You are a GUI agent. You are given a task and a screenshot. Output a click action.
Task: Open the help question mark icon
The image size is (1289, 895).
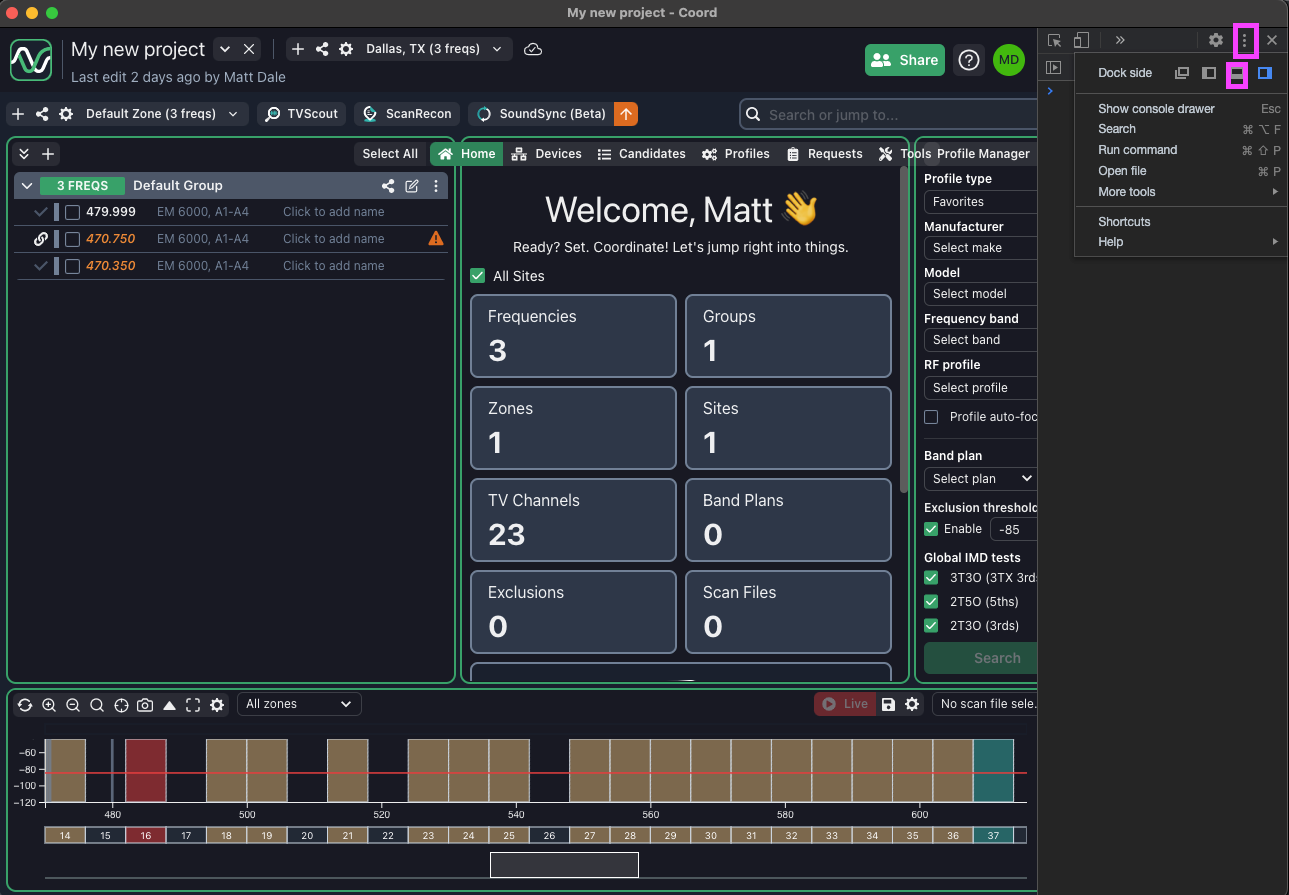[x=968, y=60]
